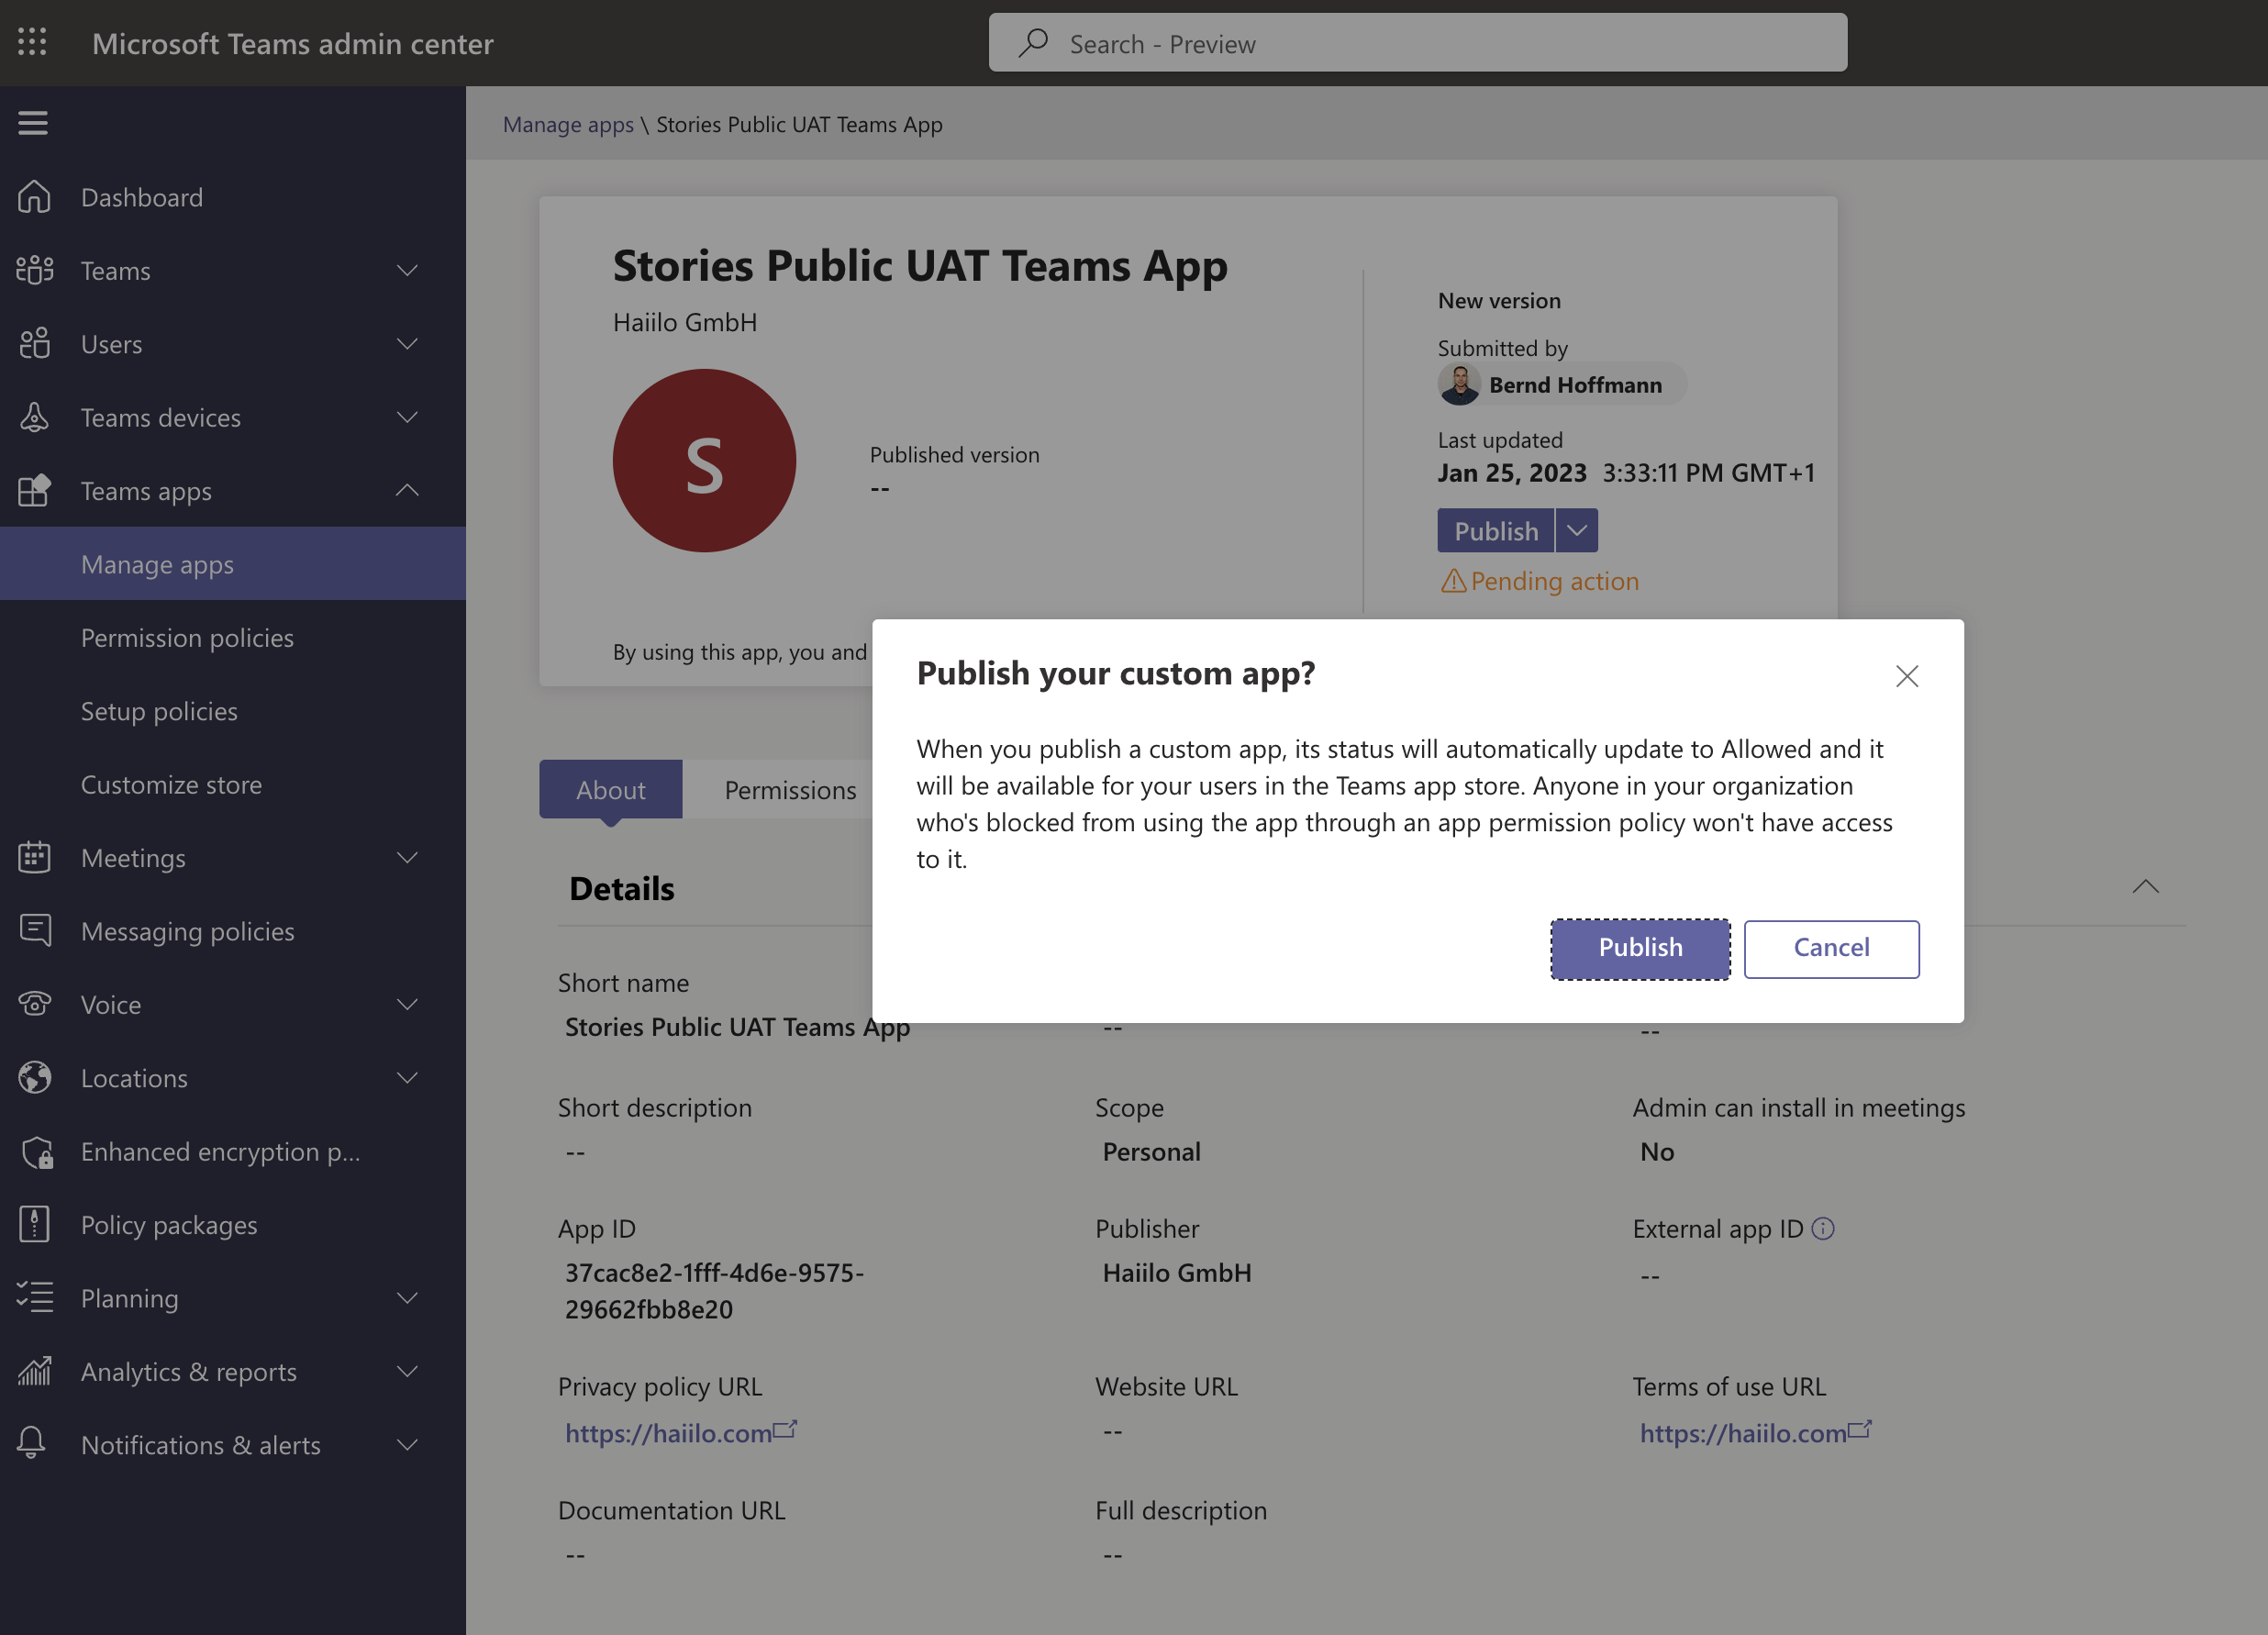Expand the Teams navigation section
Viewport: 2268px width, 1635px height.
pyautogui.click(x=407, y=271)
